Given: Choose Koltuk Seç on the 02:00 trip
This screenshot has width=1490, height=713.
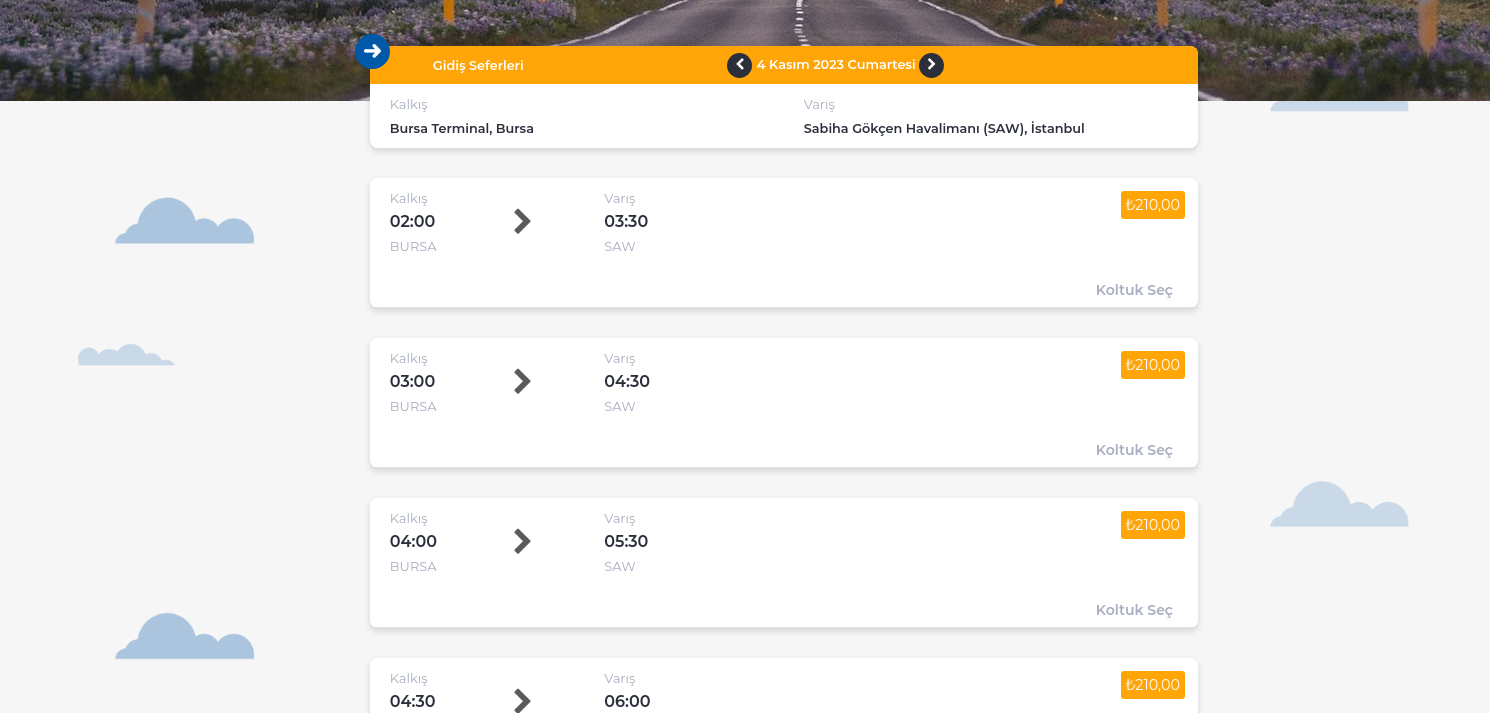Looking at the screenshot, I should pos(1134,289).
